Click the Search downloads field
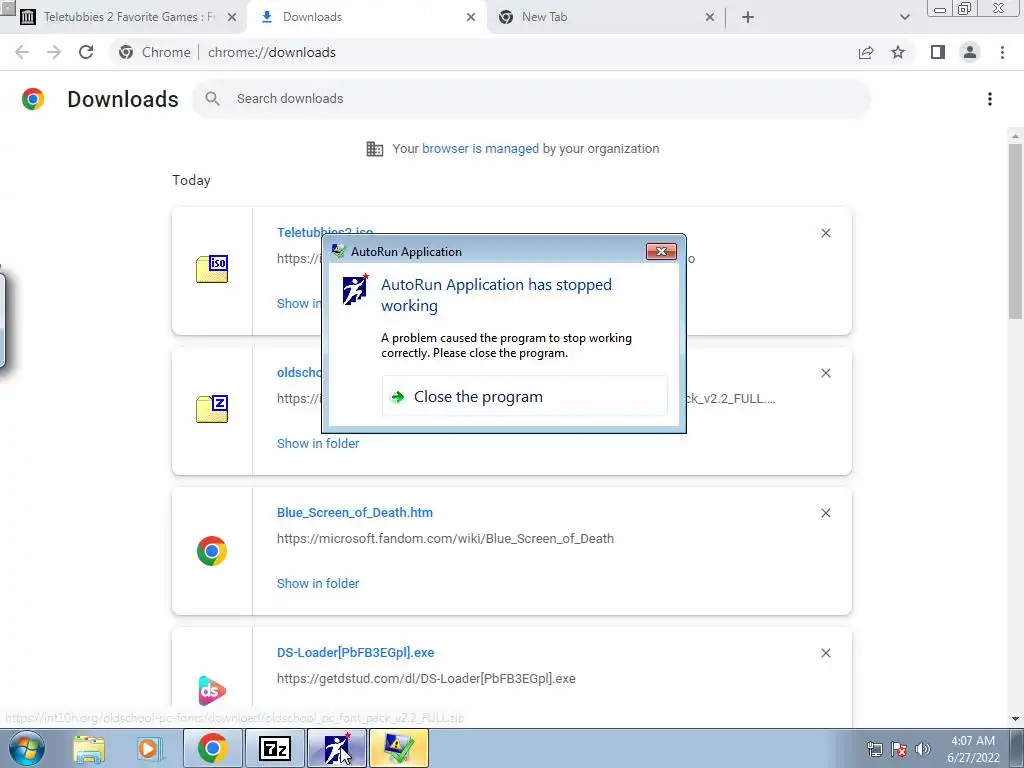Viewport: 1024px width, 768px height. [531, 99]
